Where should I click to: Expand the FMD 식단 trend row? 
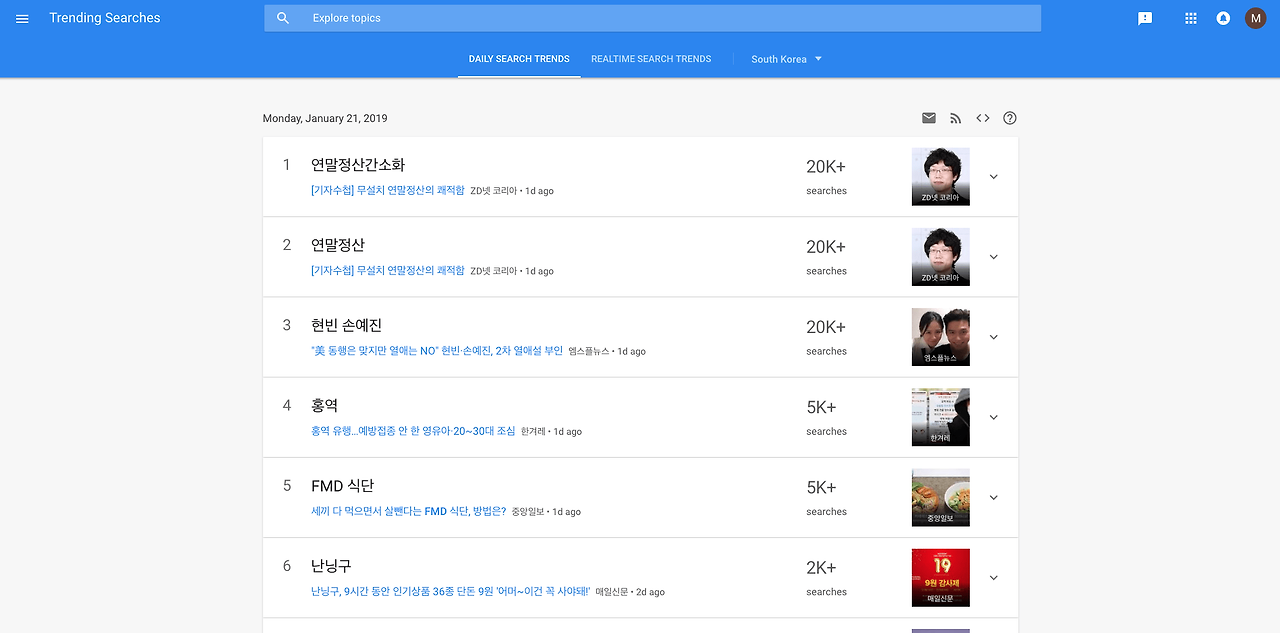(993, 497)
